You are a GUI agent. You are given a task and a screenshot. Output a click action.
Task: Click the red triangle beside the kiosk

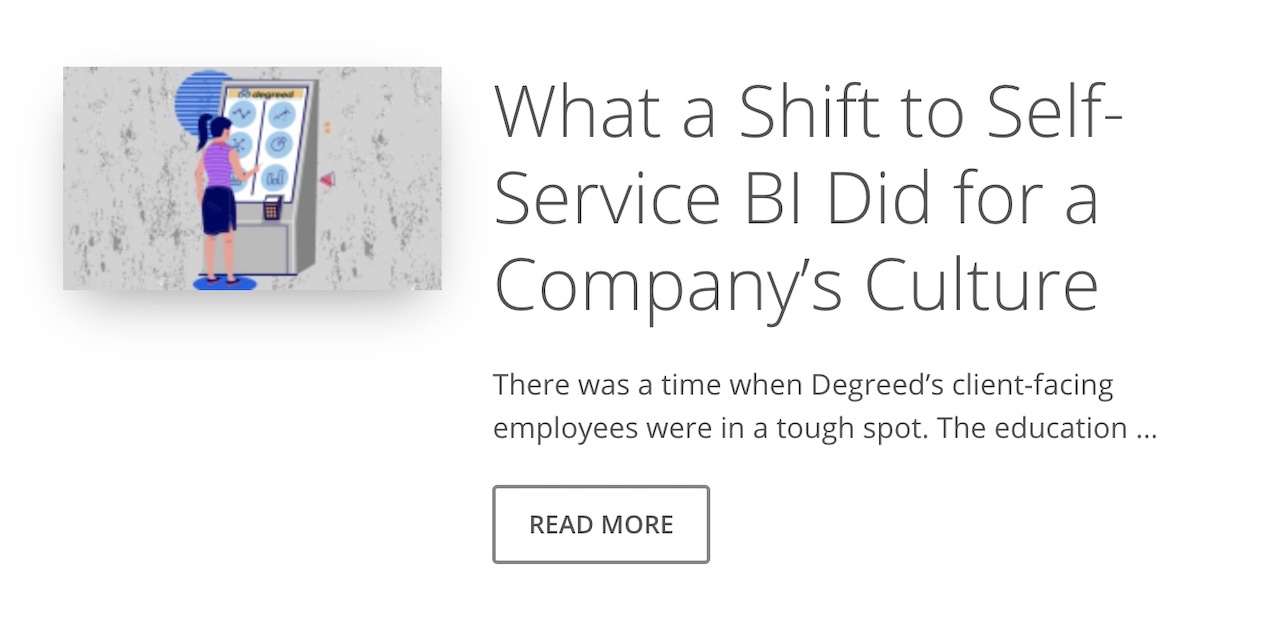coord(327,180)
